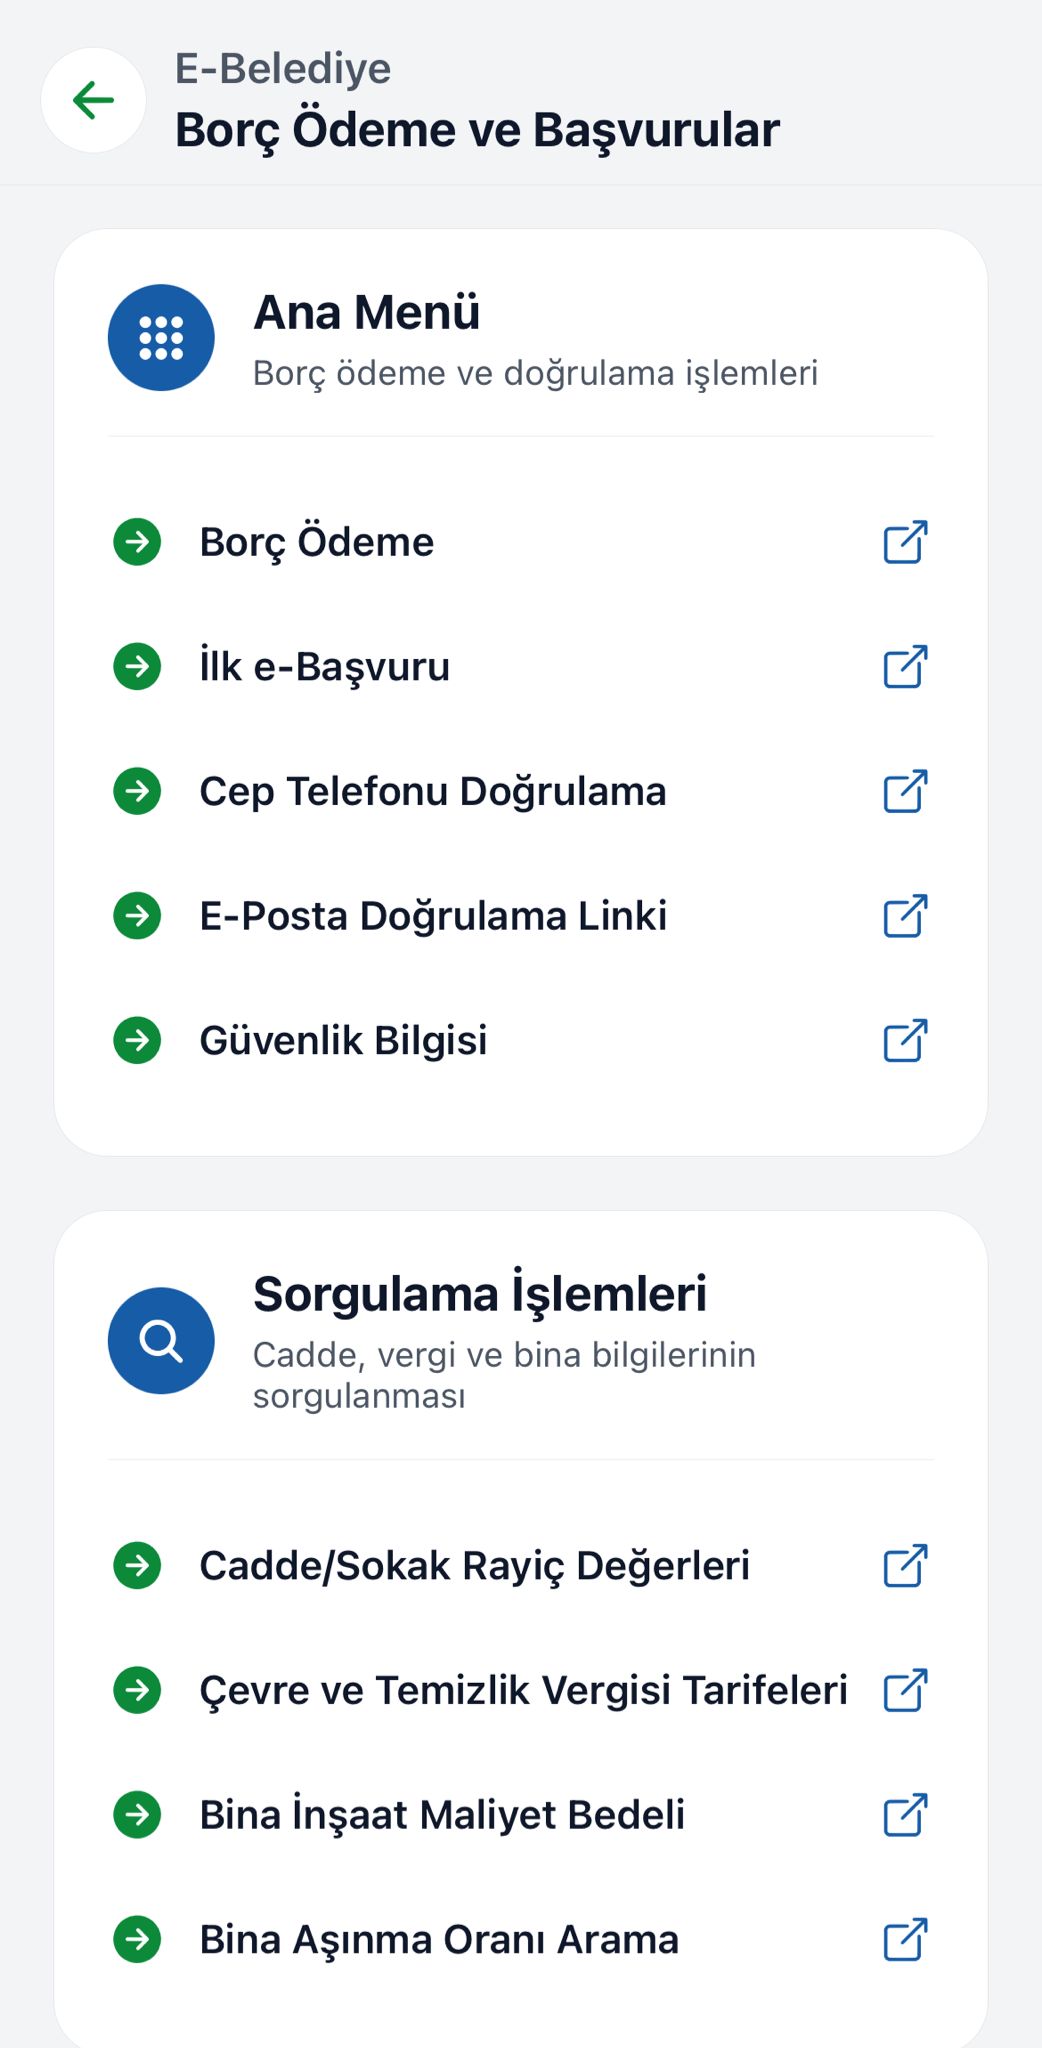Open Çevre ve Temizlik Vergisi Tarifeleri
Image resolution: width=1042 pixels, height=2048 pixels.
tap(523, 1690)
